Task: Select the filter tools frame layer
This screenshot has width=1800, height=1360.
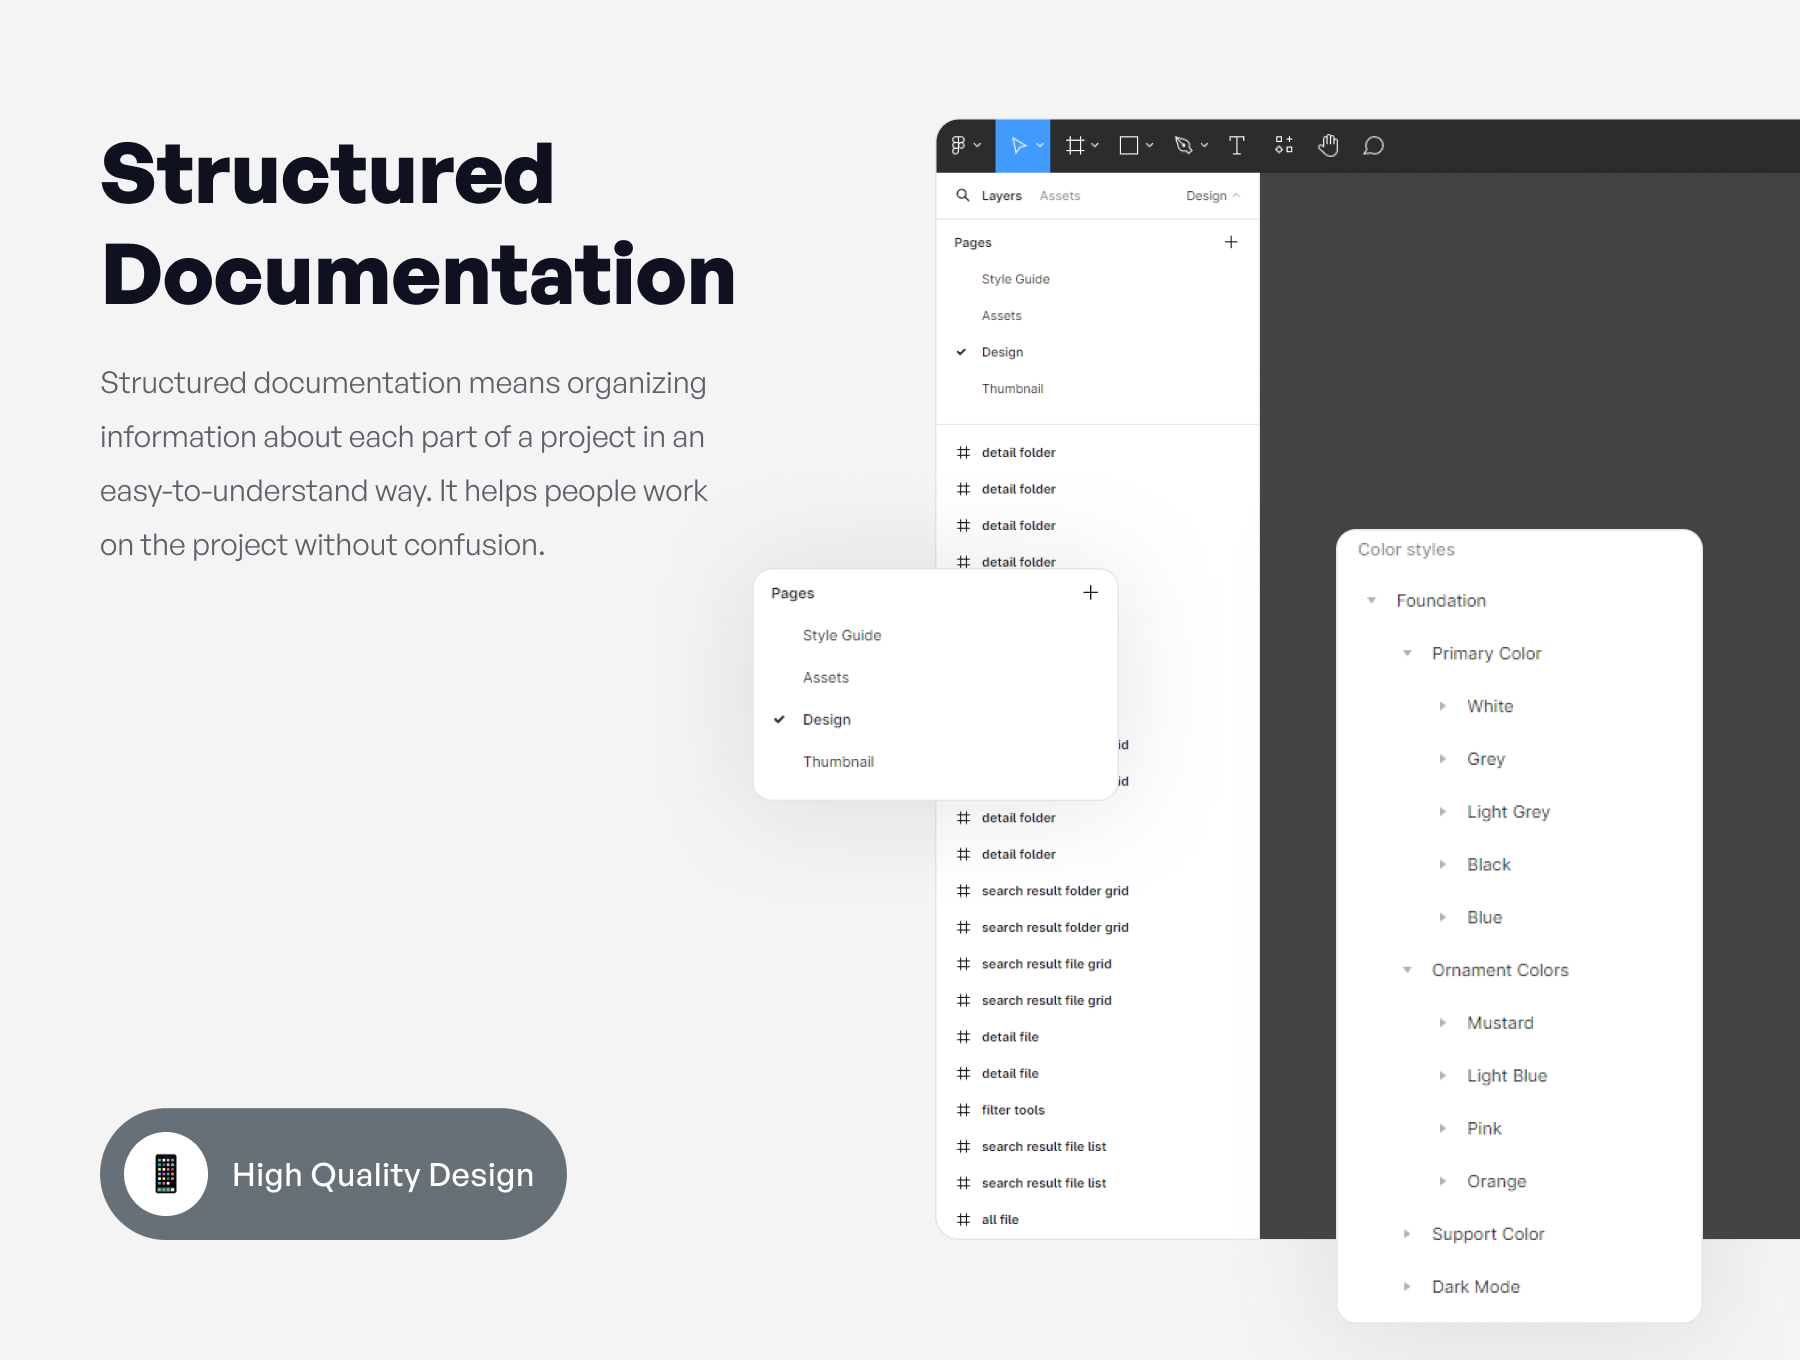Action: (1012, 1110)
